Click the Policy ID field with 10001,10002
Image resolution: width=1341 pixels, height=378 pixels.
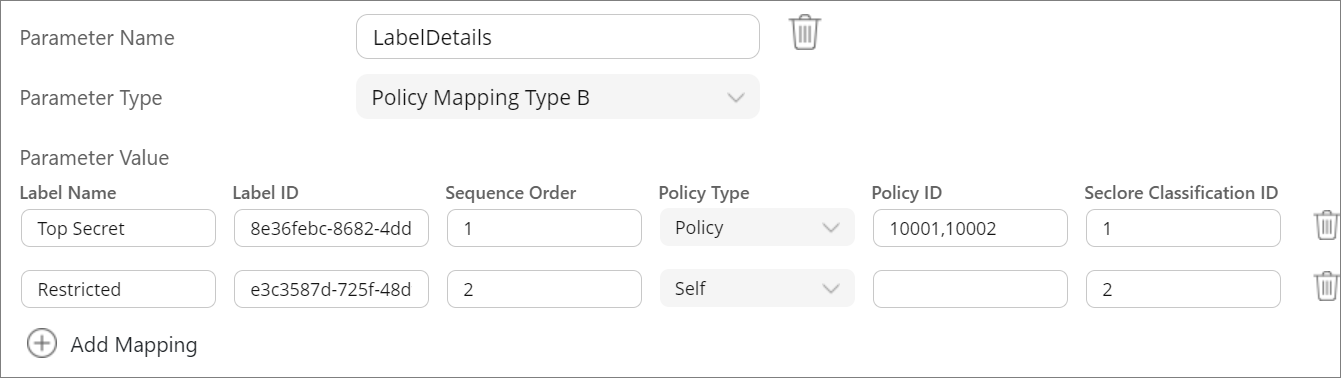point(970,228)
